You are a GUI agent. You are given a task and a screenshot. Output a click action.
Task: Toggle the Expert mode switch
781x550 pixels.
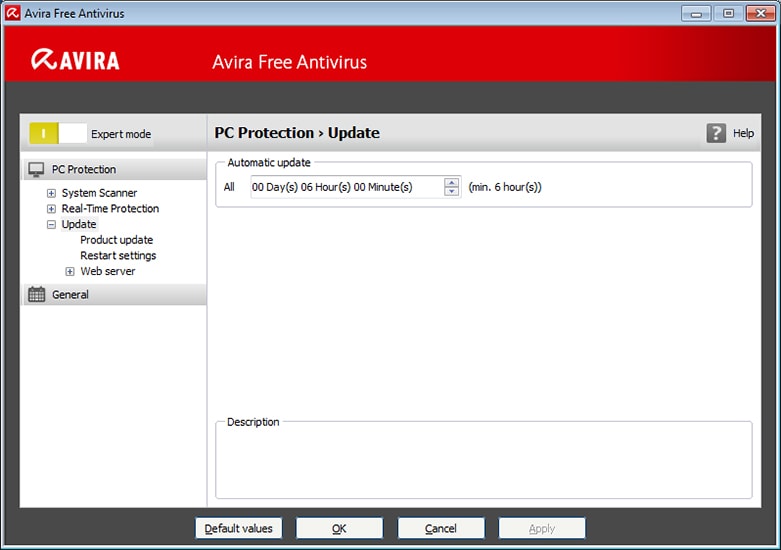[58, 134]
